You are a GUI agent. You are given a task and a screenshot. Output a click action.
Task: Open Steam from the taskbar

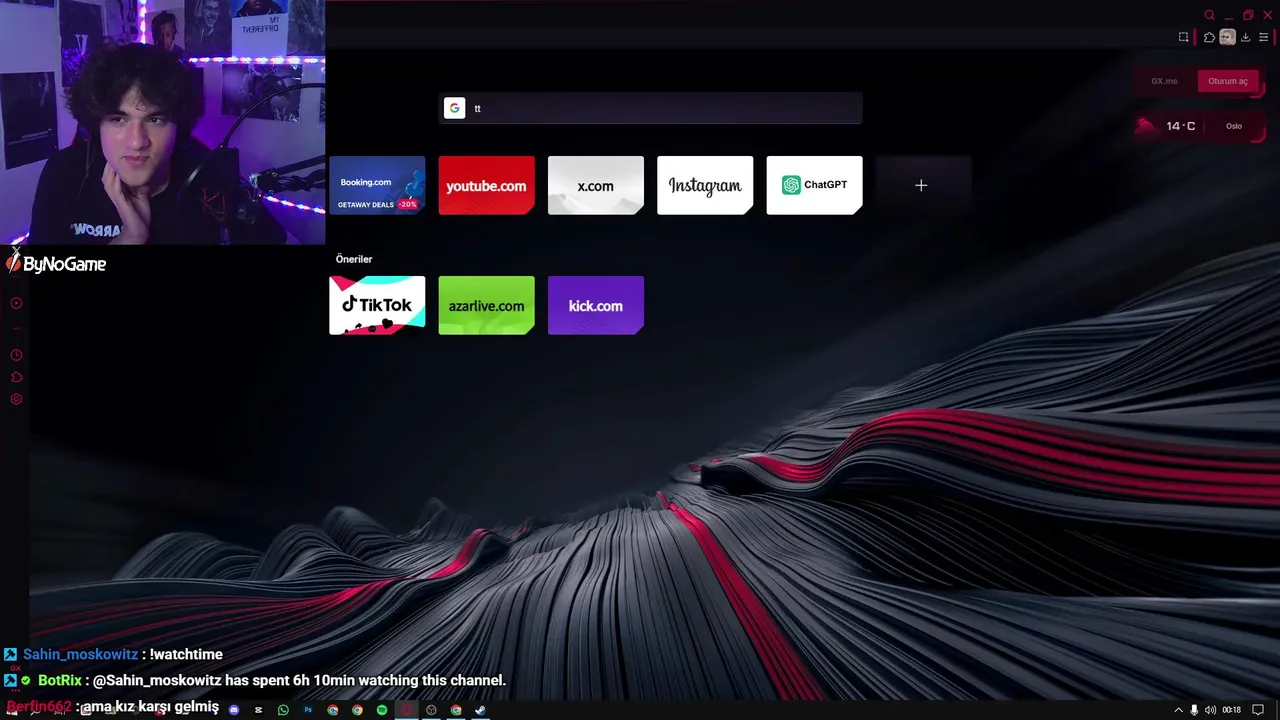[480, 710]
